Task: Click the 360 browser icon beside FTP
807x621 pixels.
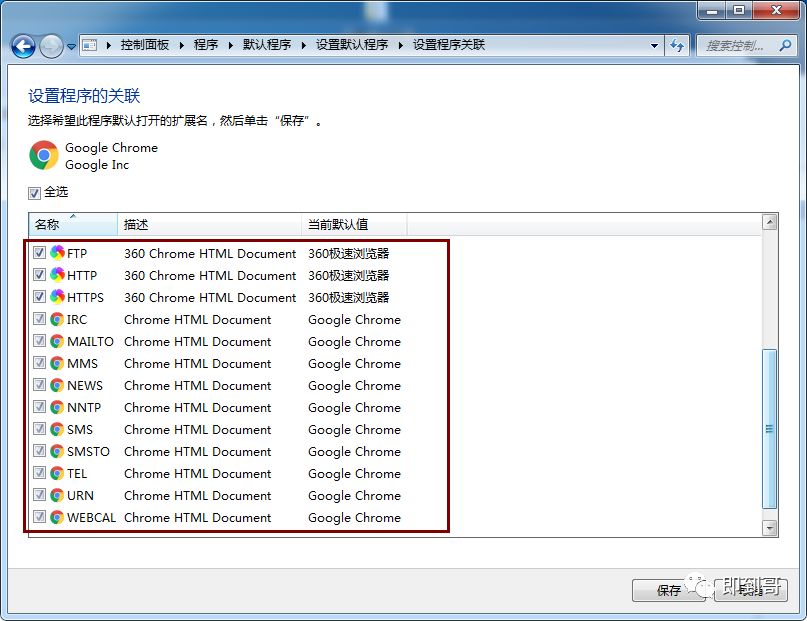Action: [x=57, y=253]
